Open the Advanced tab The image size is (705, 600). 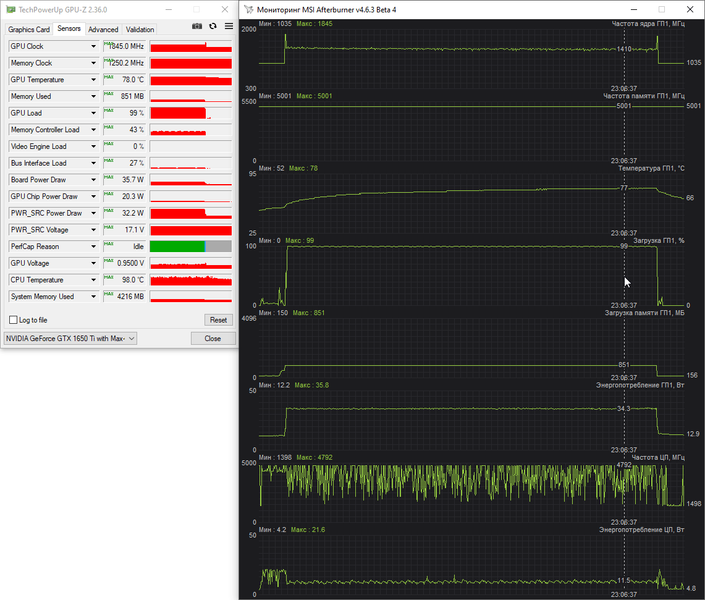(103, 30)
